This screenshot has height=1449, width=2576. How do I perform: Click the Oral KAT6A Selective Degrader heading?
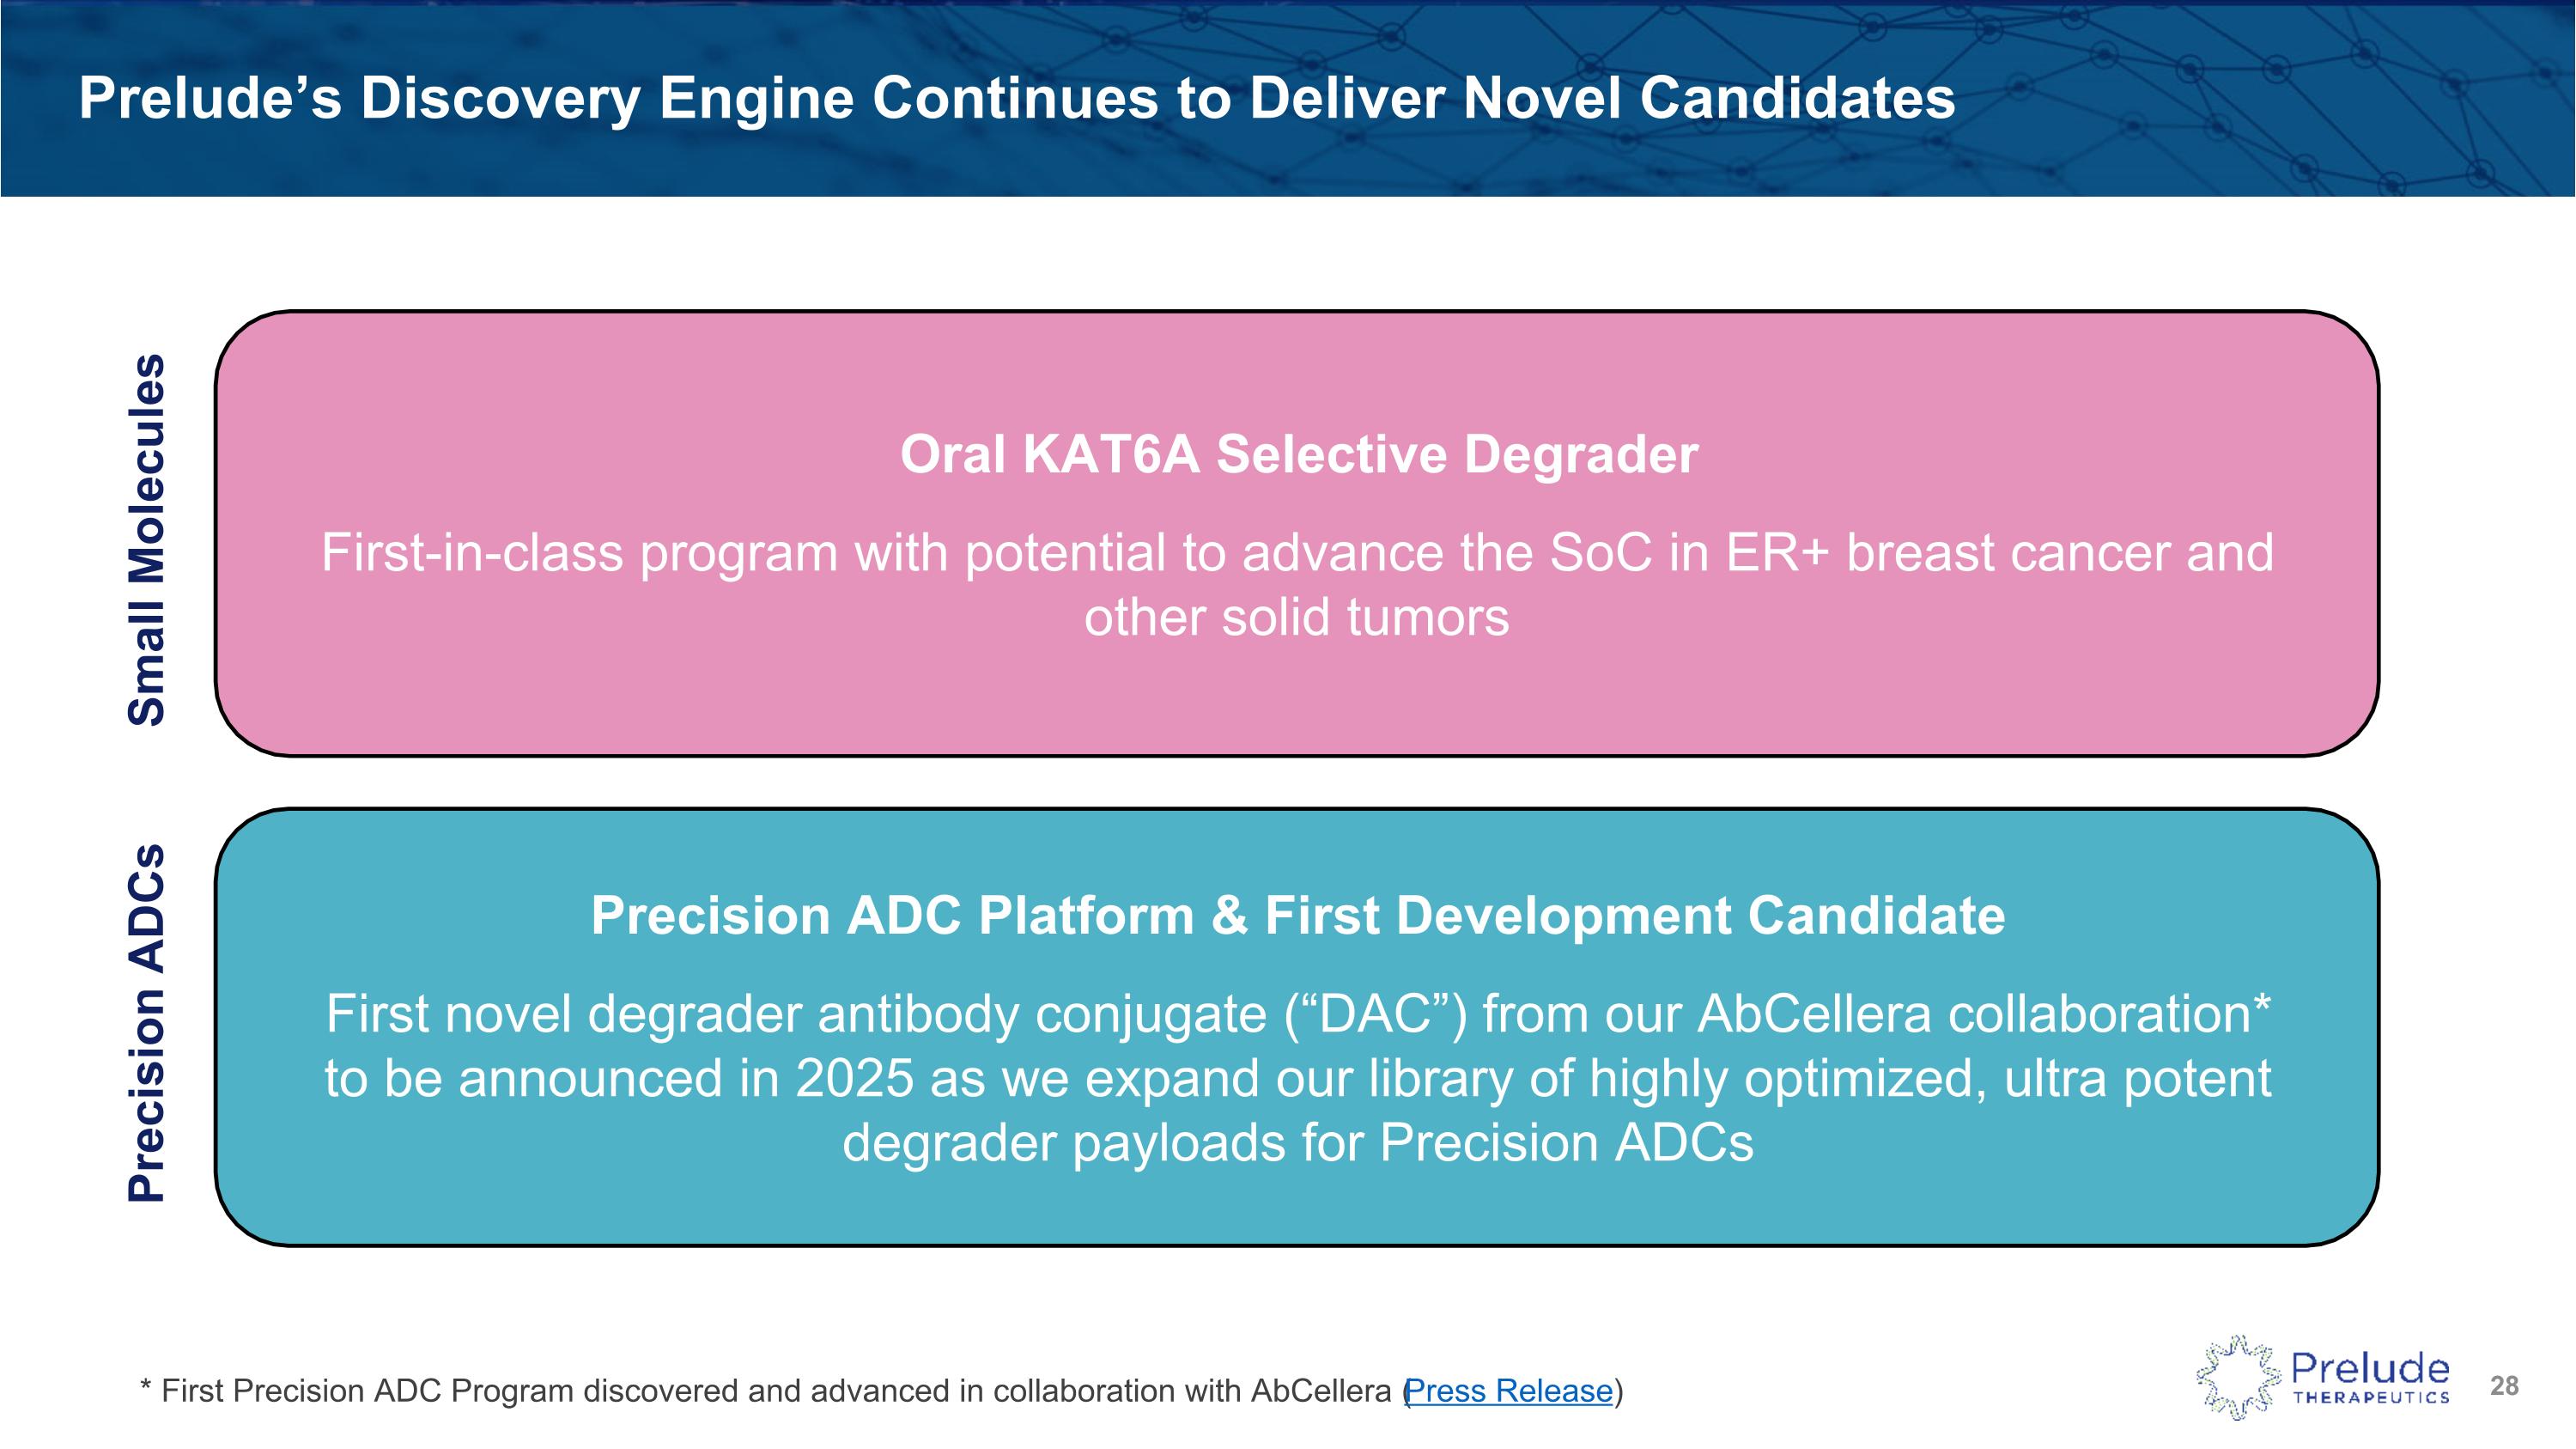point(1298,454)
